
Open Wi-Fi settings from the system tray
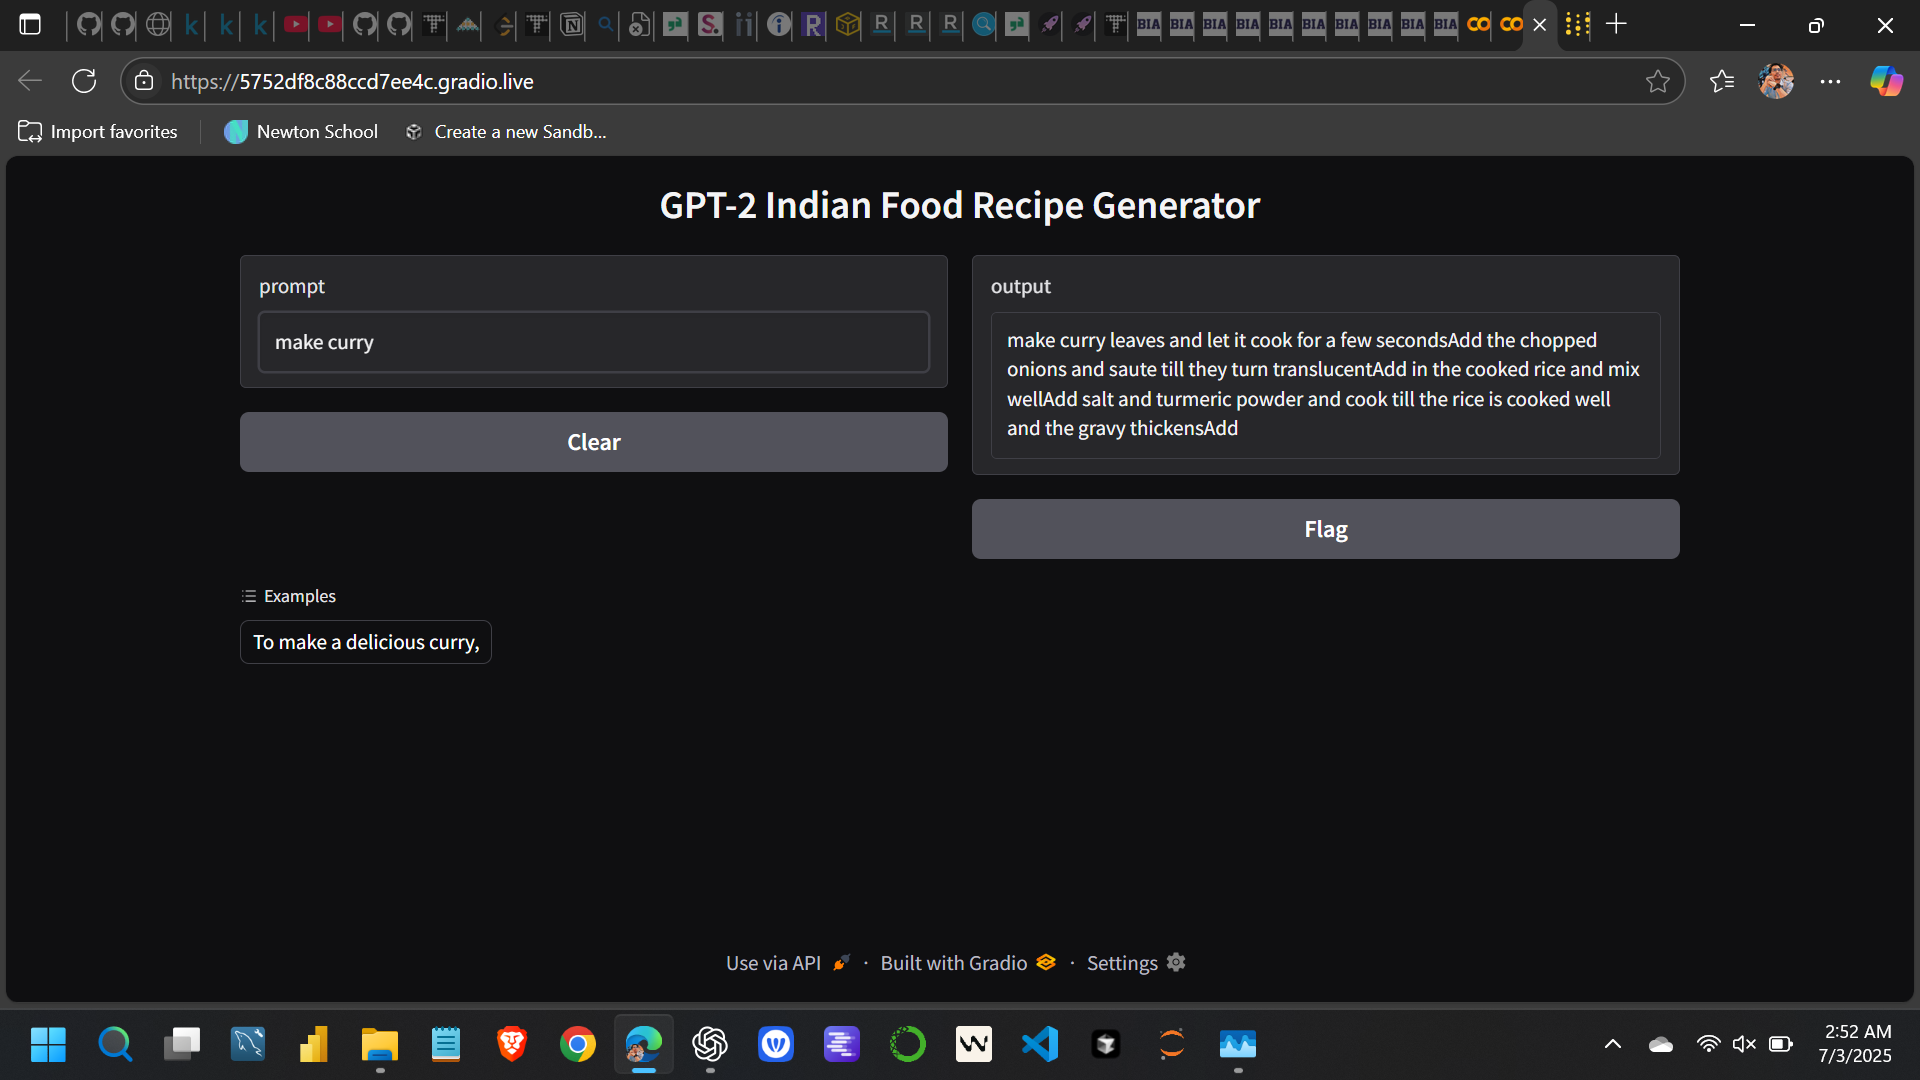pyautogui.click(x=1709, y=1043)
